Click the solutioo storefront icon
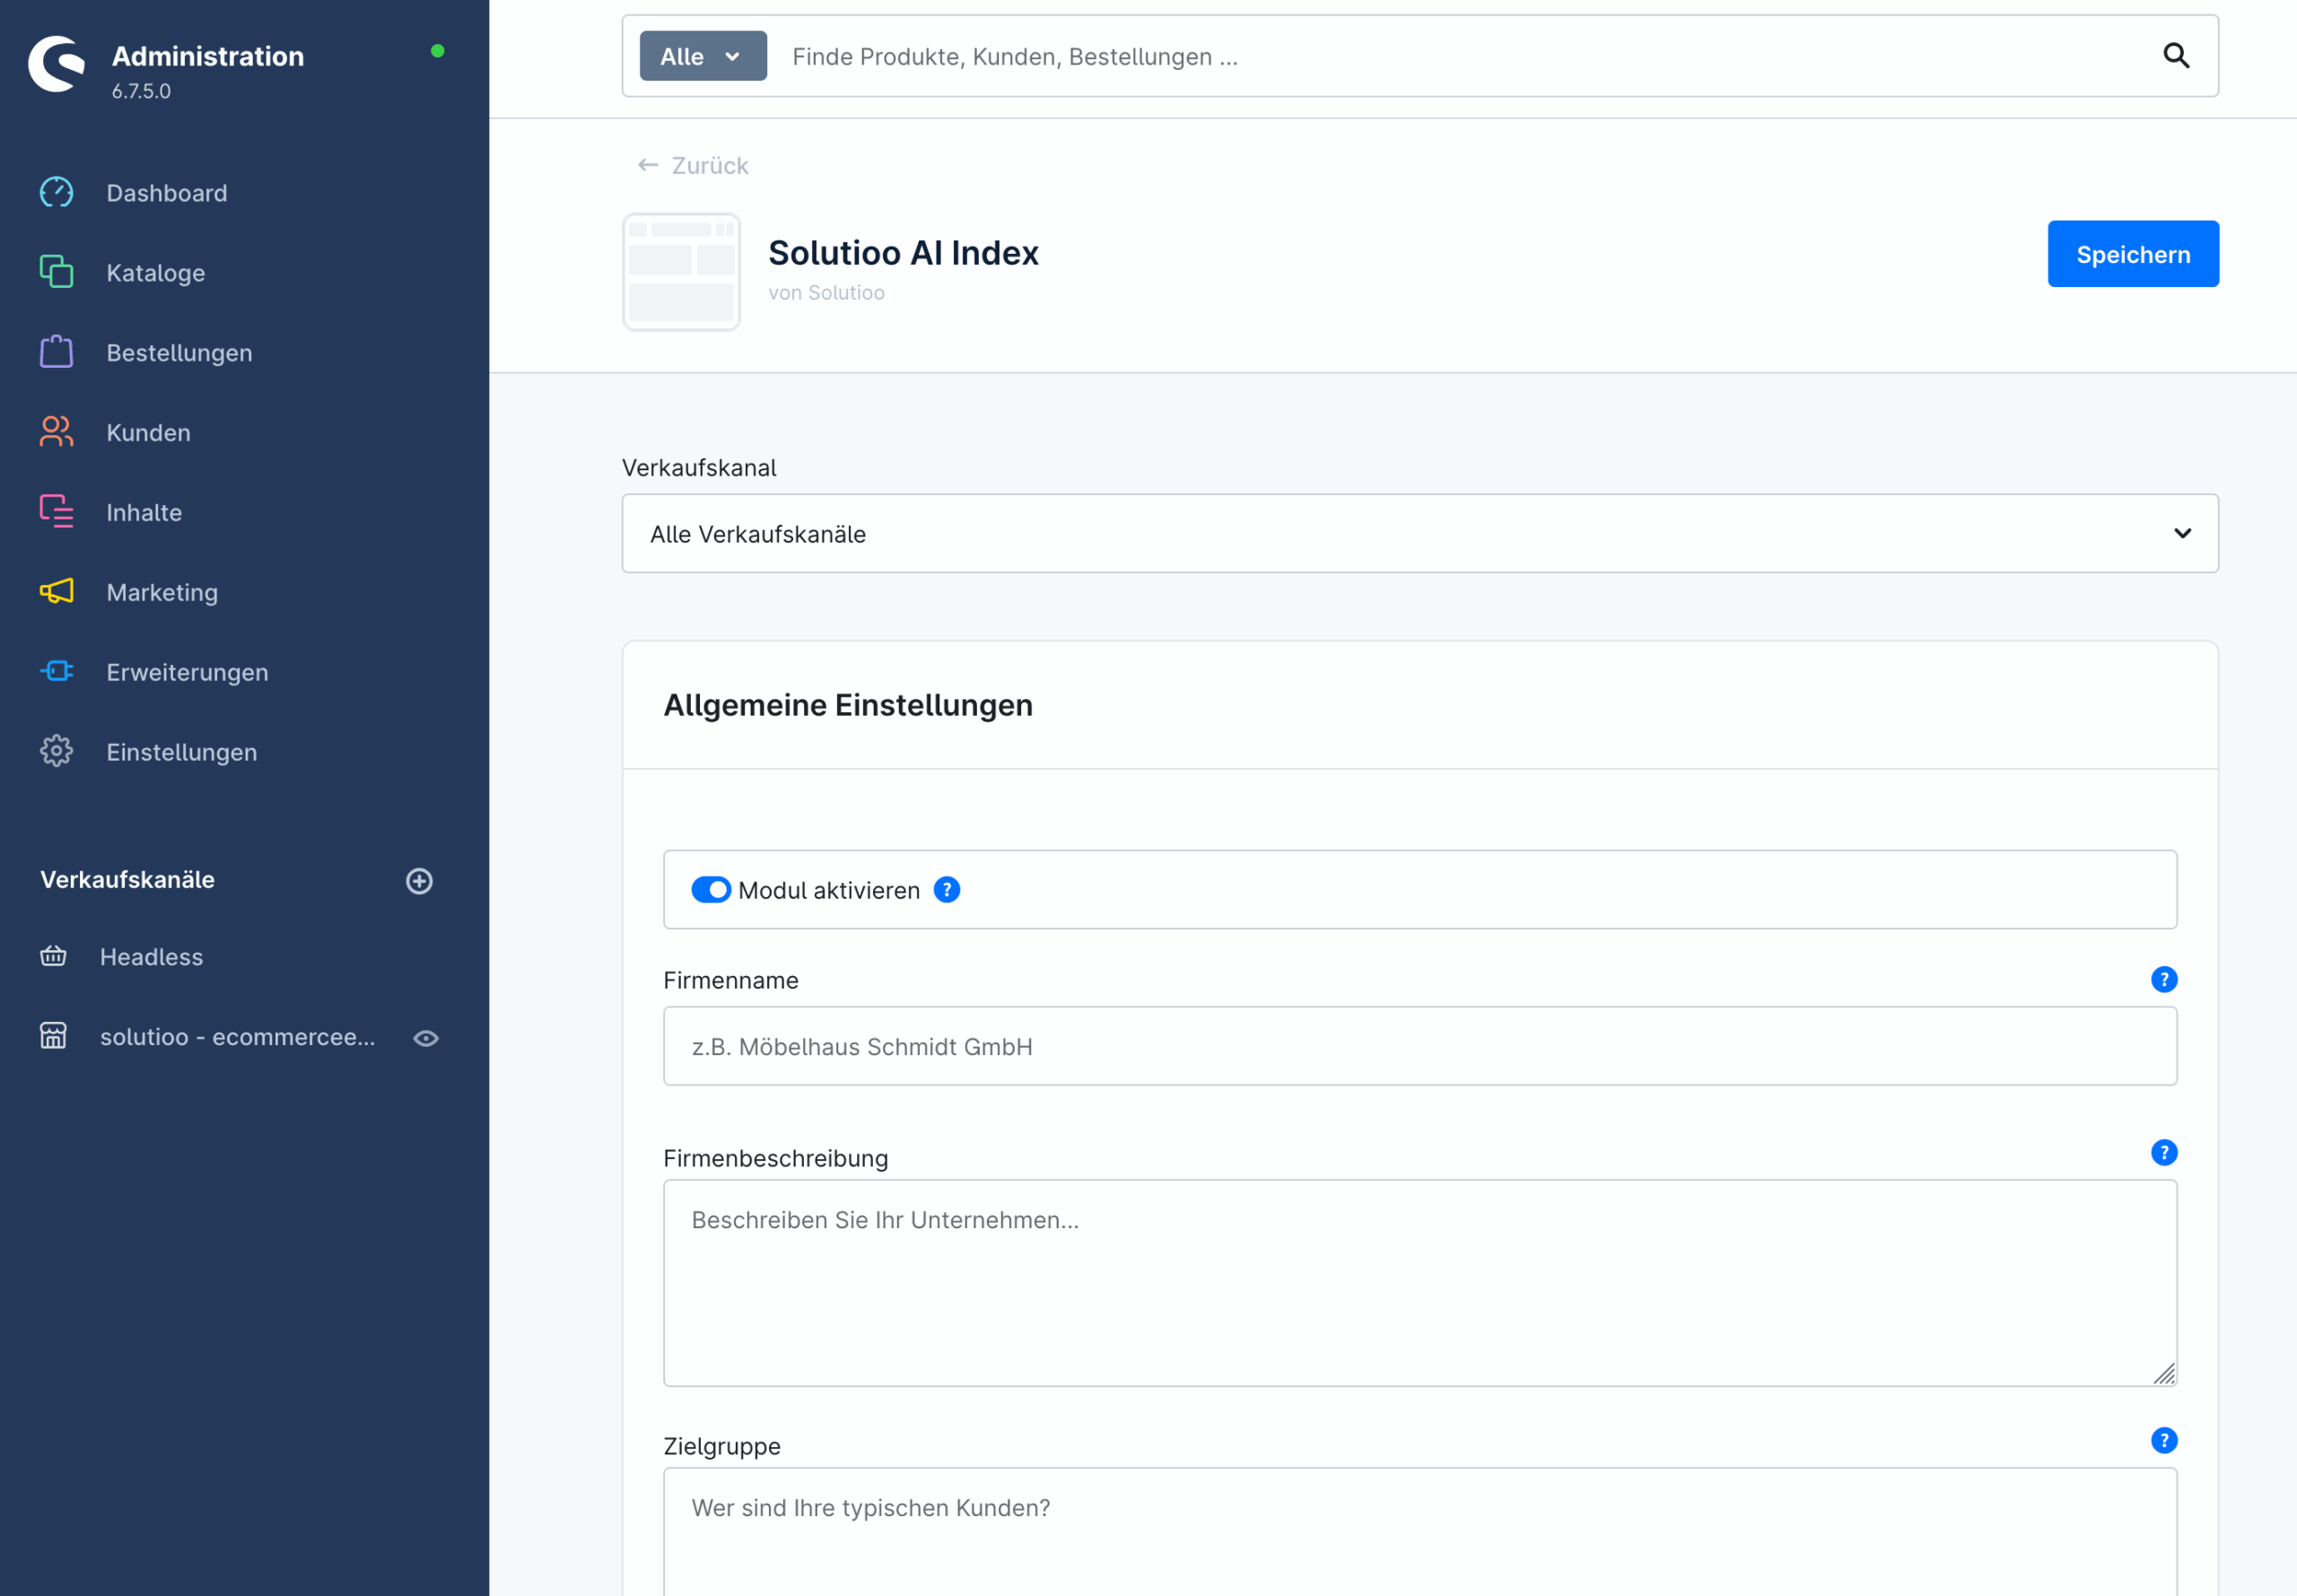The width and height of the screenshot is (2297, 1596). coord(53,1036)
